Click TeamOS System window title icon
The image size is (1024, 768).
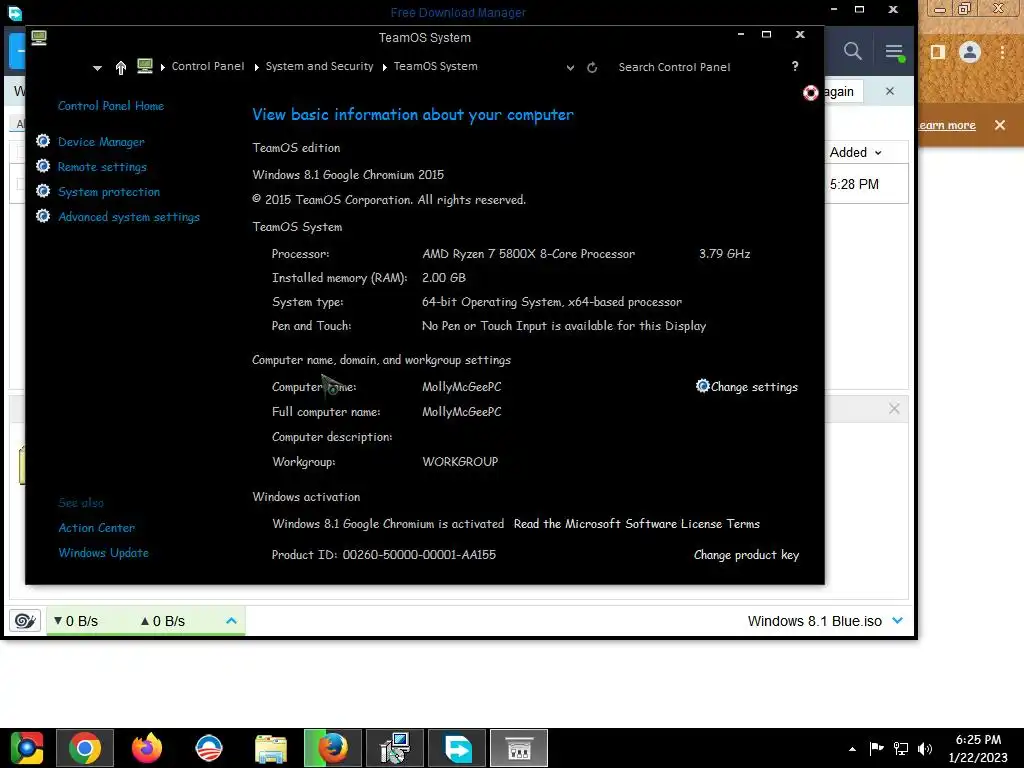39,38
